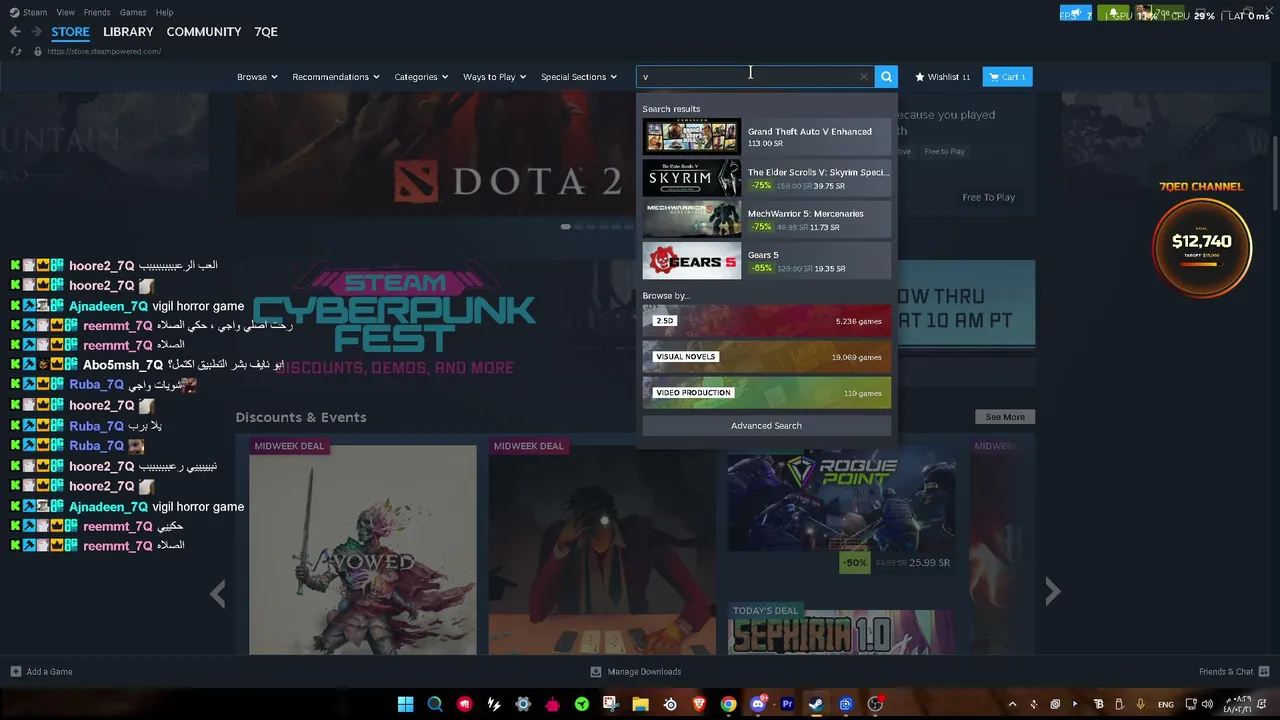Open the Help menu
This screenshot has height=720, width=1280.
165,12
